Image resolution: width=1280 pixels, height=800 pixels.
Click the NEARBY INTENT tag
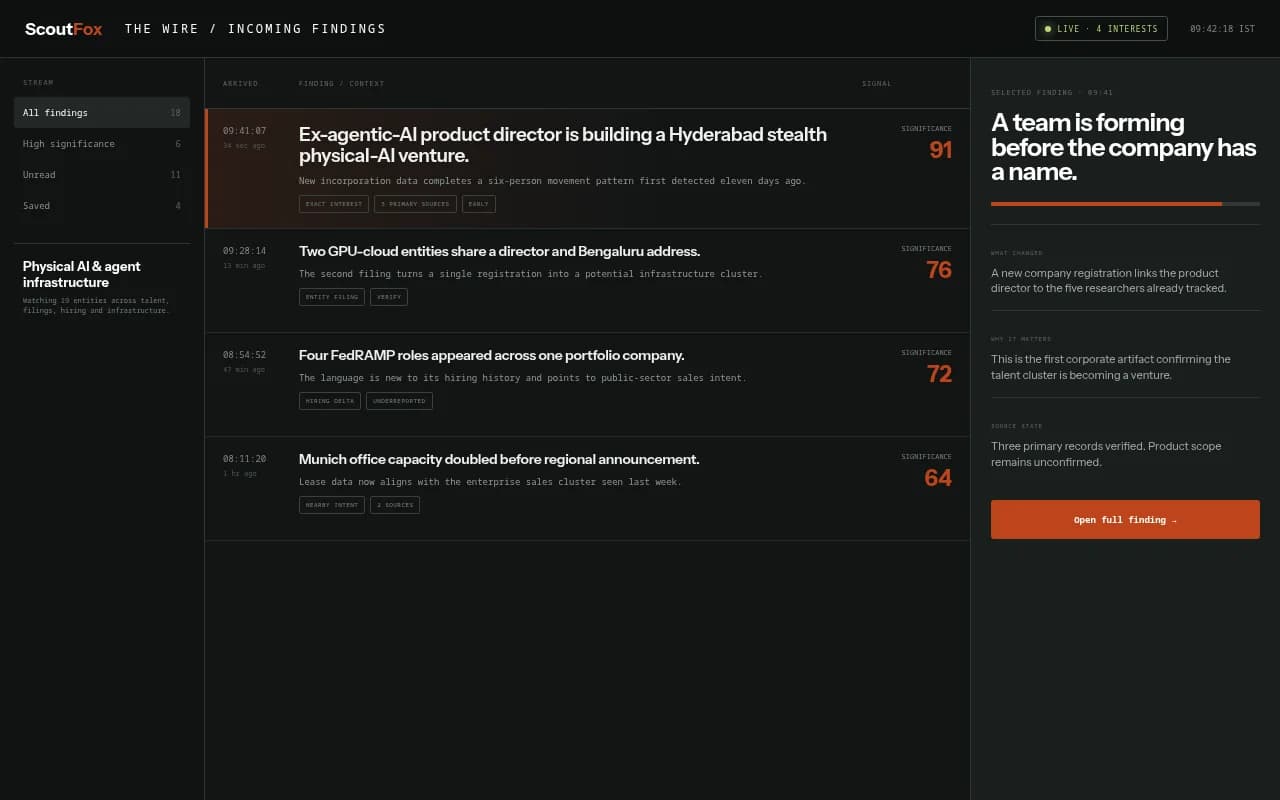point(332,505)
